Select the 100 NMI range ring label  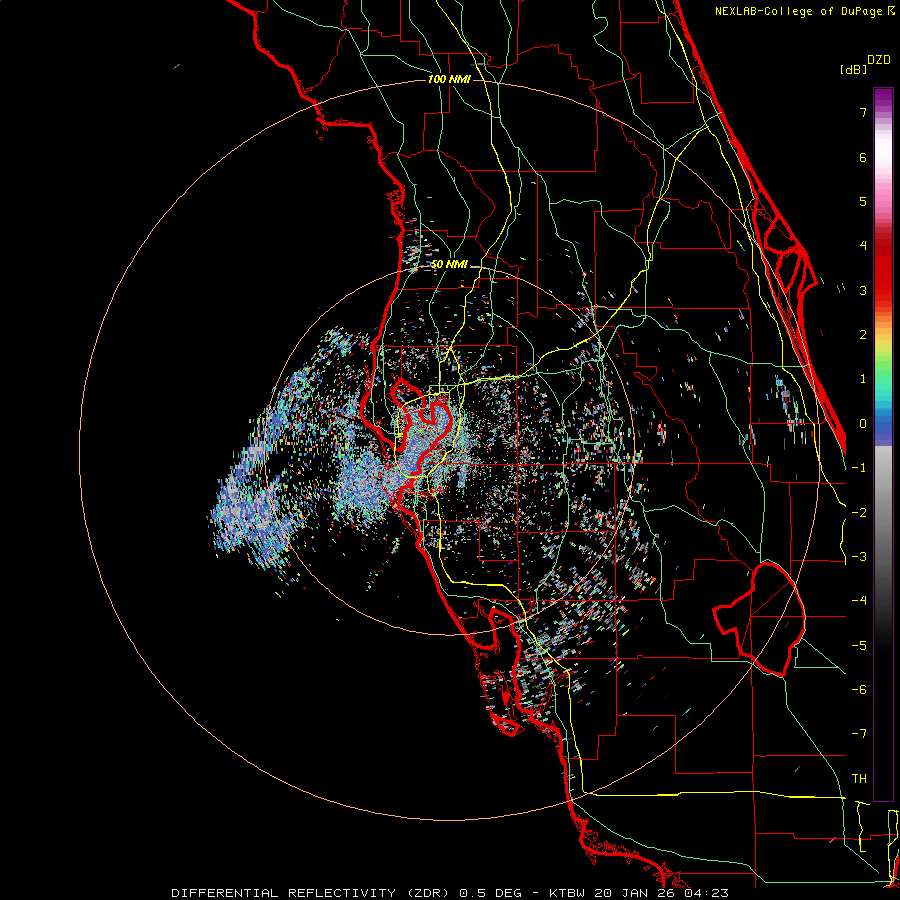[449, 80]
